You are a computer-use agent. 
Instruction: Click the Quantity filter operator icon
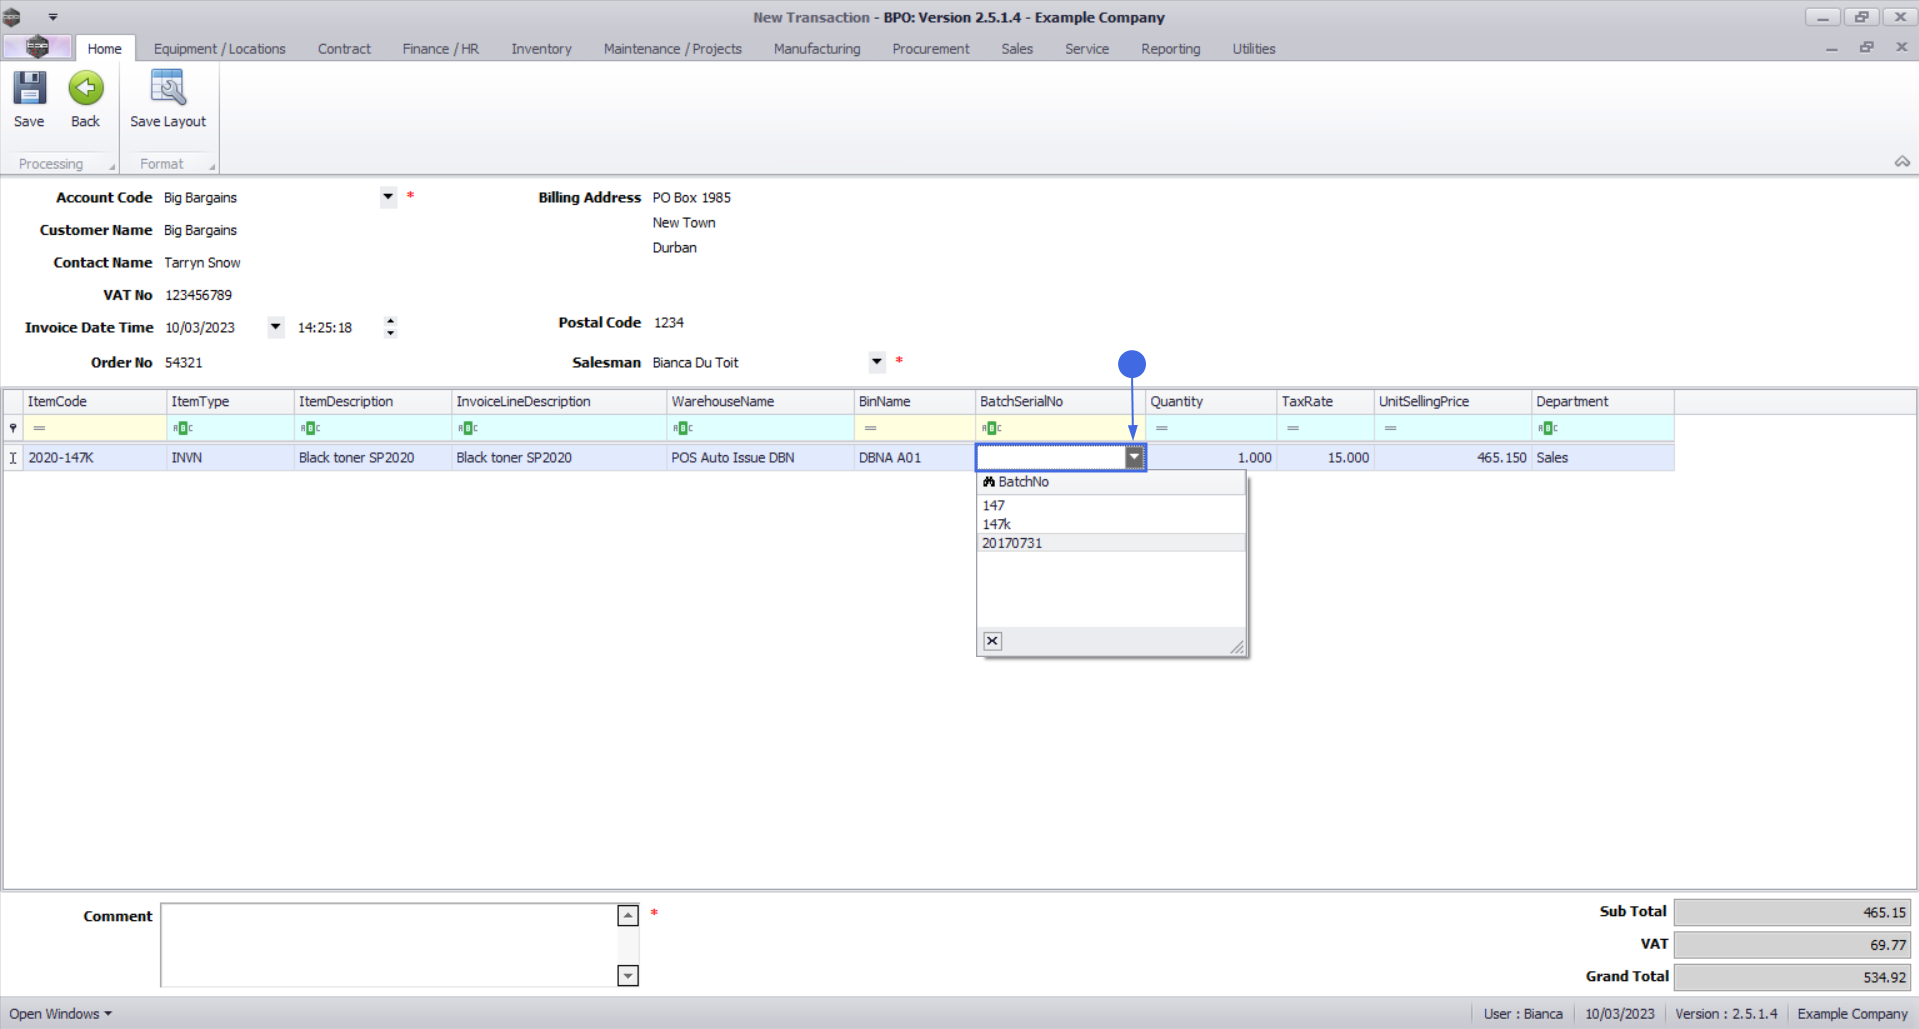pyautogui.click(x=1161, y=428)
